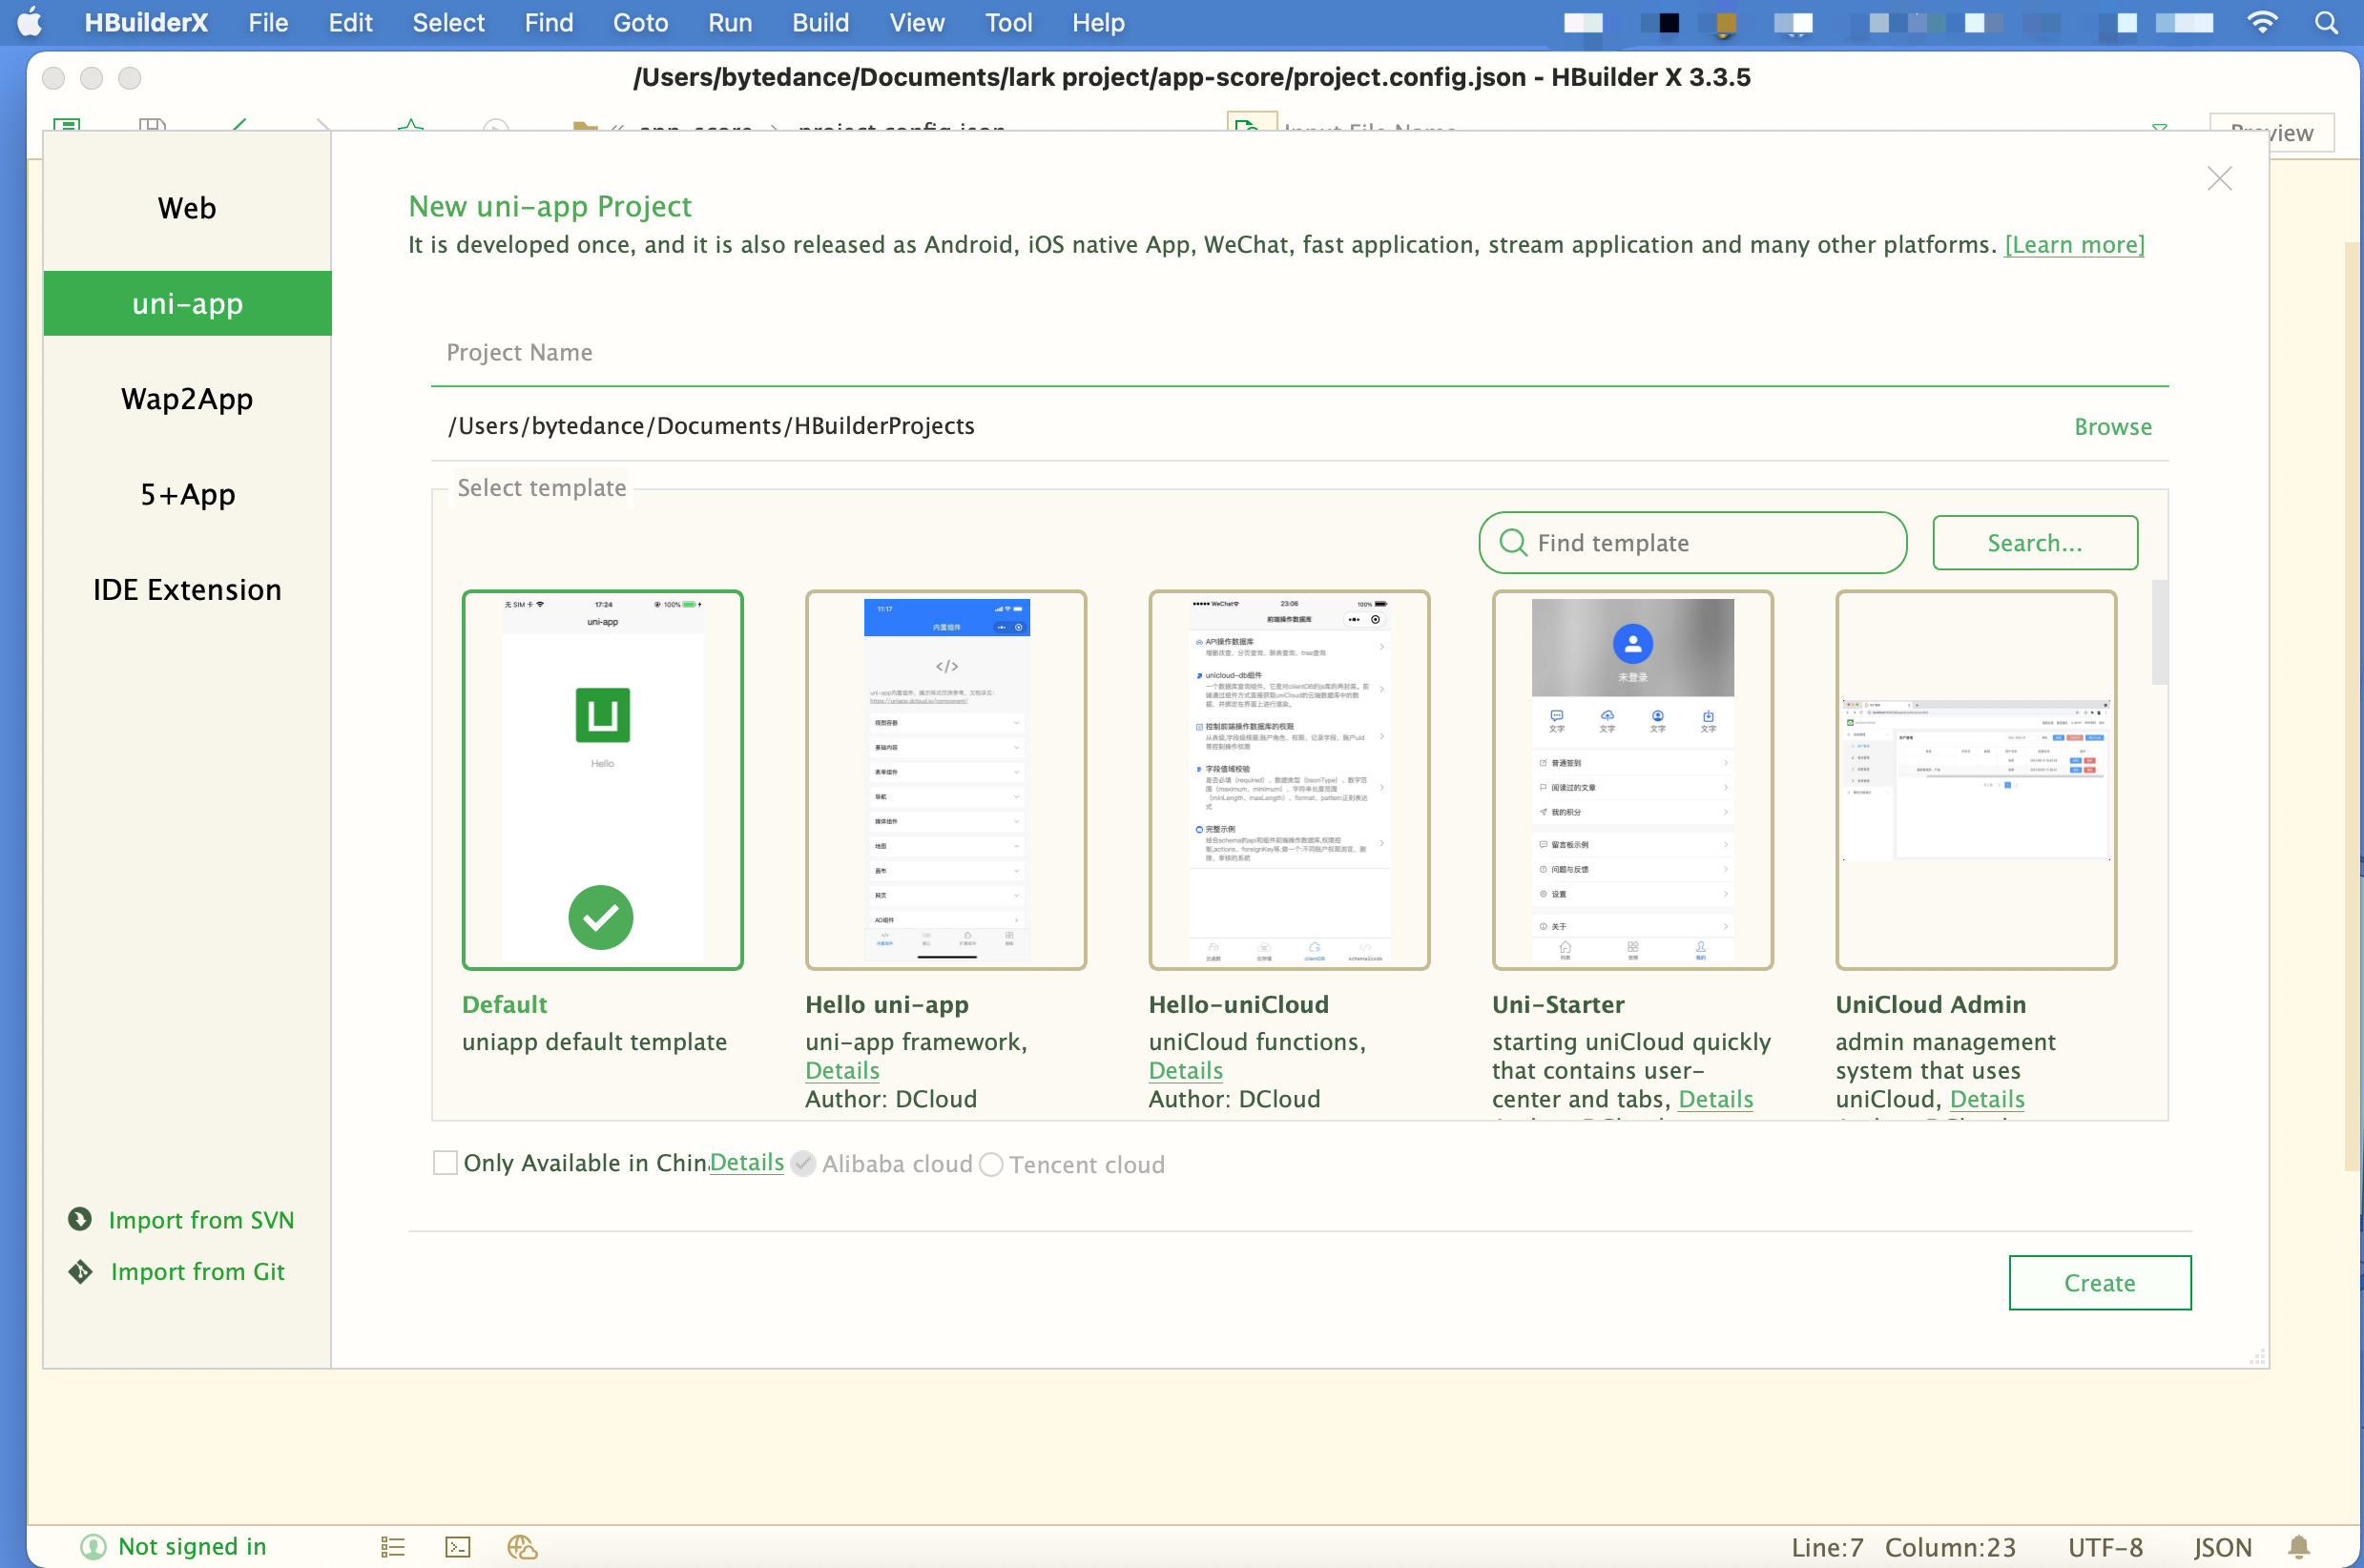Close the New uni-app Project dialog
Image resolution: width=2364 pixels, height=1568 pixels.
coord(2219,178)
